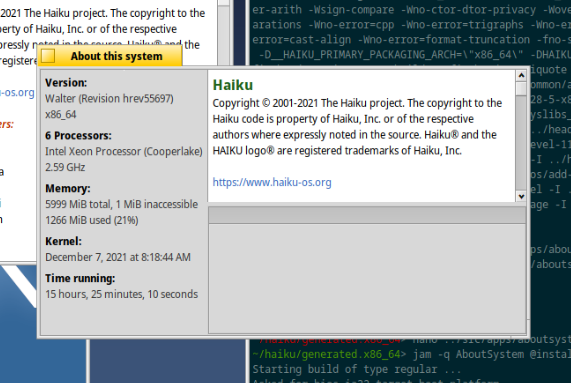Click Walter (Revision hrev55697) text
Viewport: 571px width, 383px height.
tap(109, 99)
